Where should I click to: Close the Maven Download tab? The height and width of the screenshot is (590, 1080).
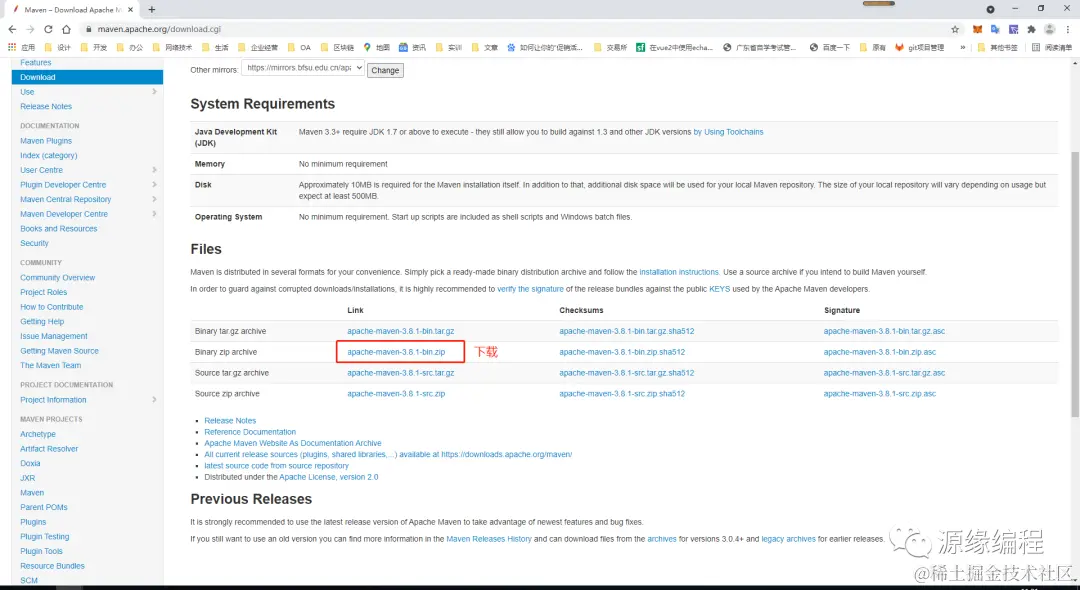pyautogui.click(x=131, y=10)
